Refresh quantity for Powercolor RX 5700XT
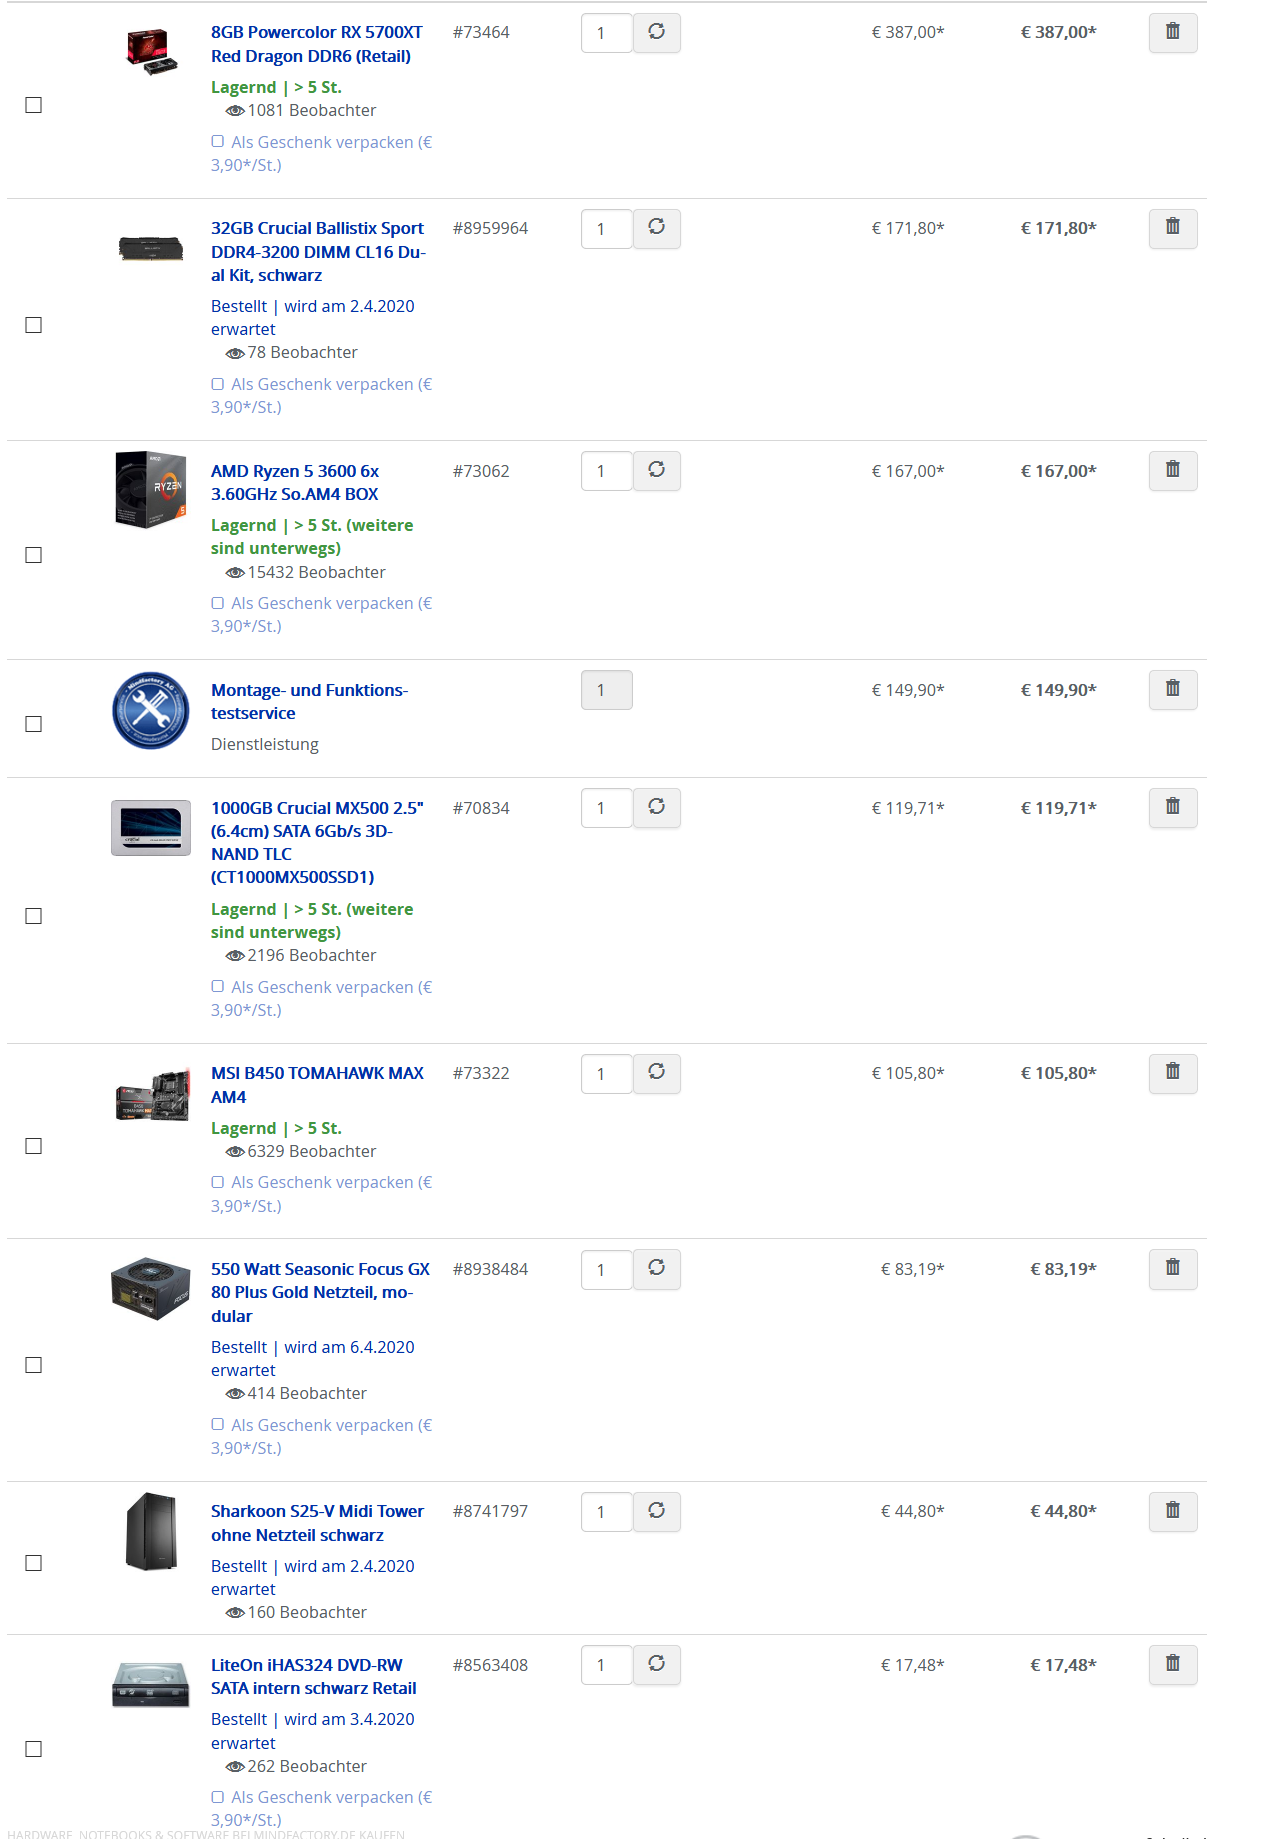This screenshot has height=1839, width=1265. pos(657,33)
